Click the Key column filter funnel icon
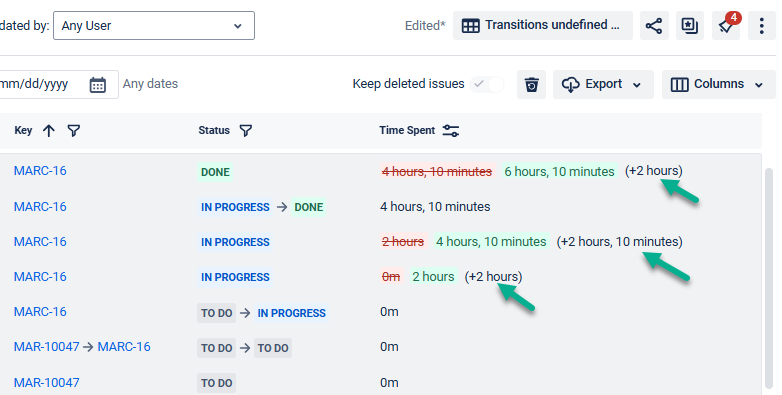Image resolution: width=782 pixels, height=395 pixels. pos(74,131)
